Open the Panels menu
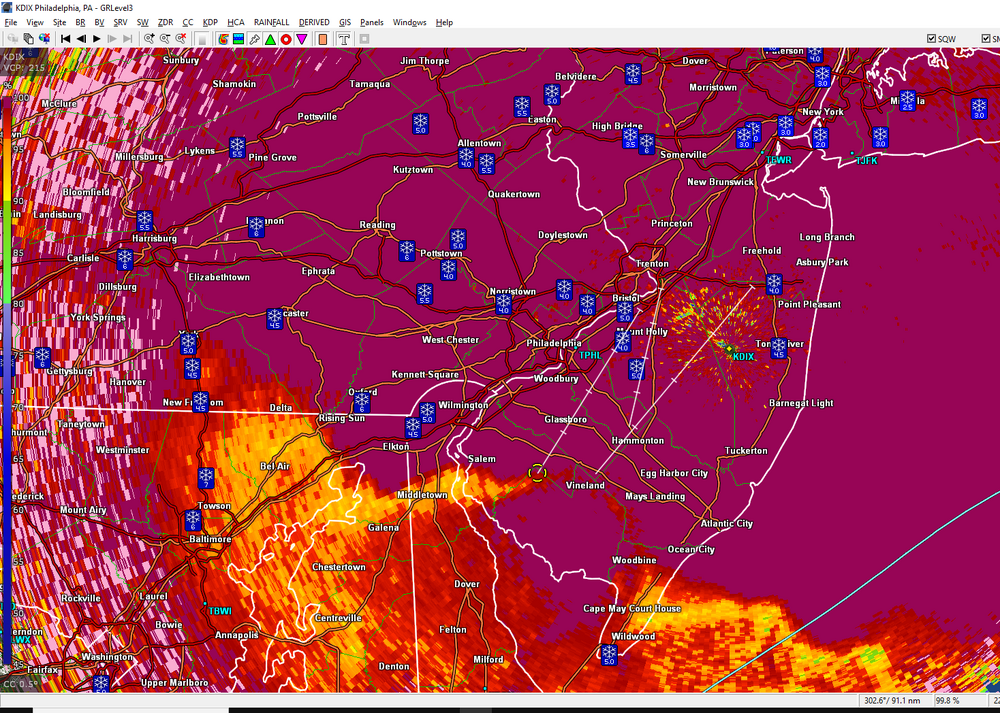The height and width of the screenshot is (713, 1000). [371, 22]
